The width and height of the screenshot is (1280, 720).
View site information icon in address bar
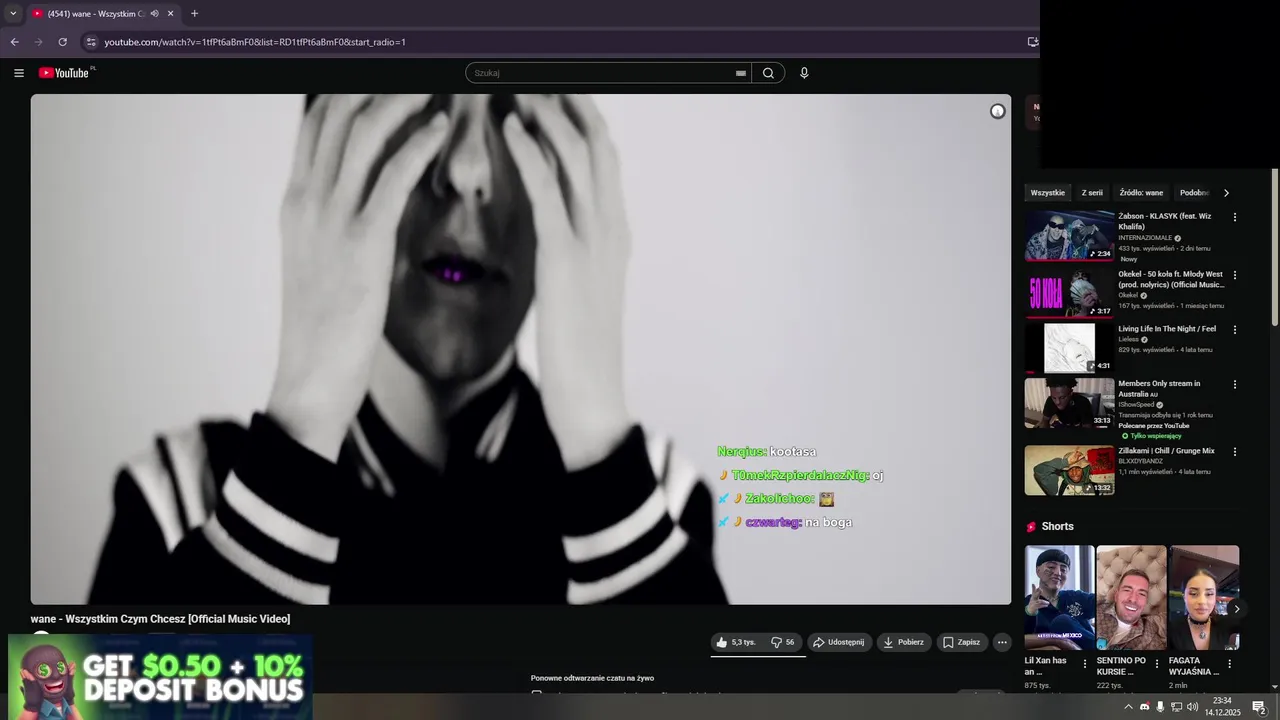pyautogui.click(x=91, y=42)
